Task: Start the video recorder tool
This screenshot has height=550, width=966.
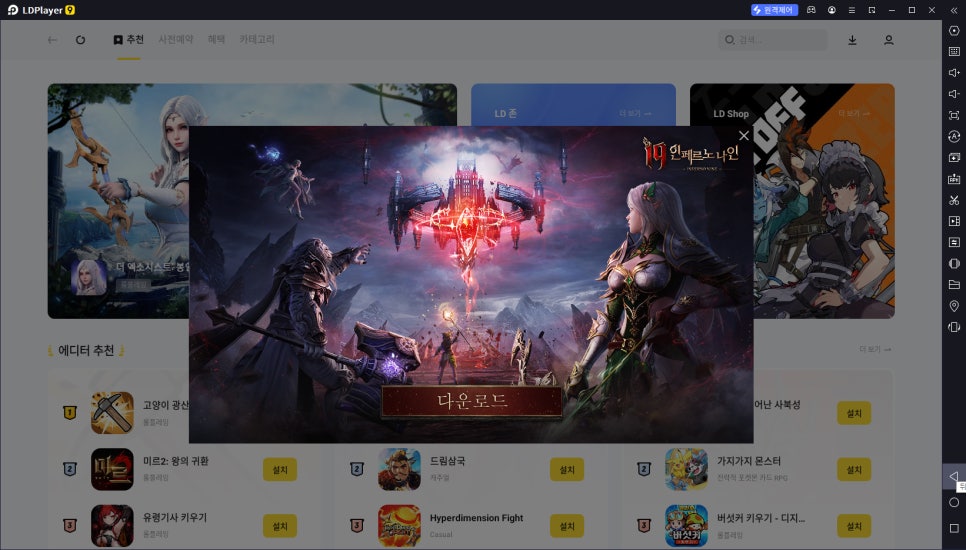Action: click(954, 221)
